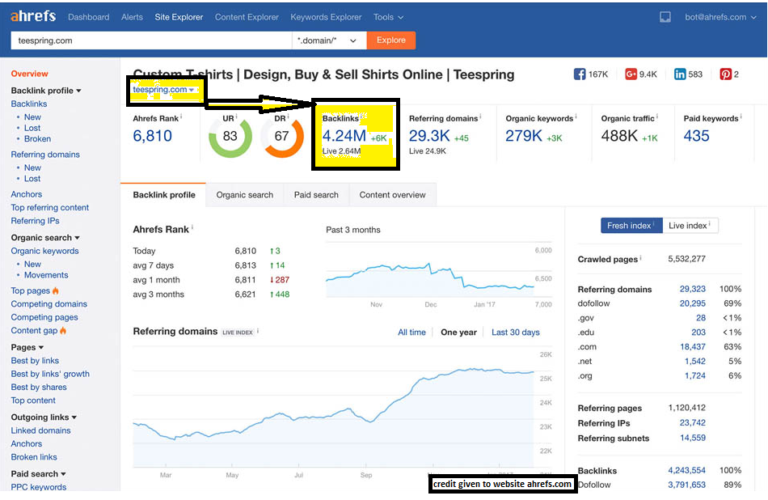
Task: Open Top referring content link
Action: tap(50, 208)
